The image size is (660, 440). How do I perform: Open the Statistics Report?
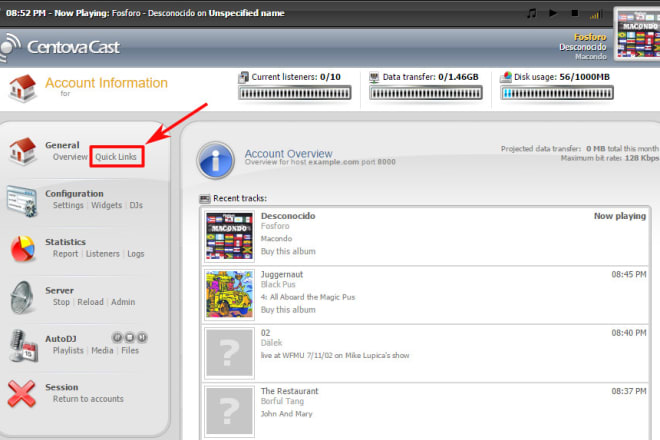tap(66, 254)
